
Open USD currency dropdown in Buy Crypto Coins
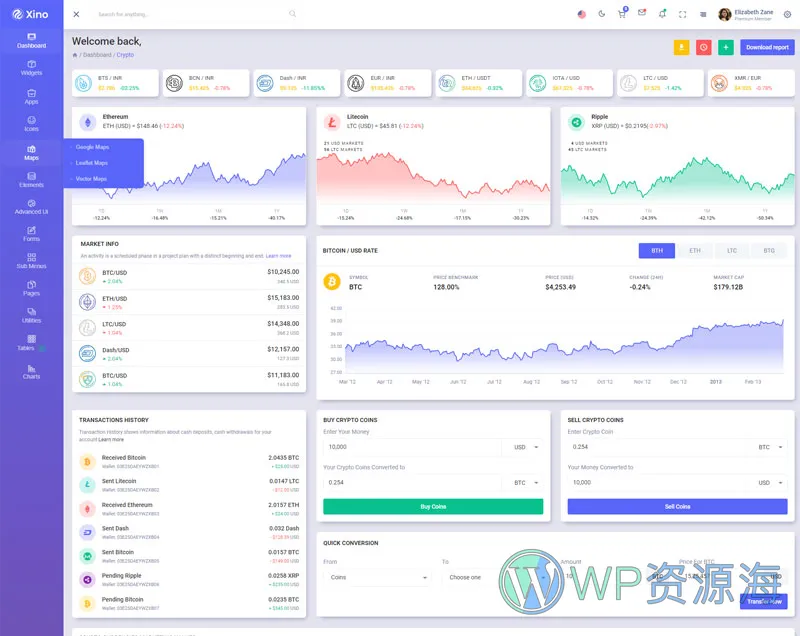(525, 447)
